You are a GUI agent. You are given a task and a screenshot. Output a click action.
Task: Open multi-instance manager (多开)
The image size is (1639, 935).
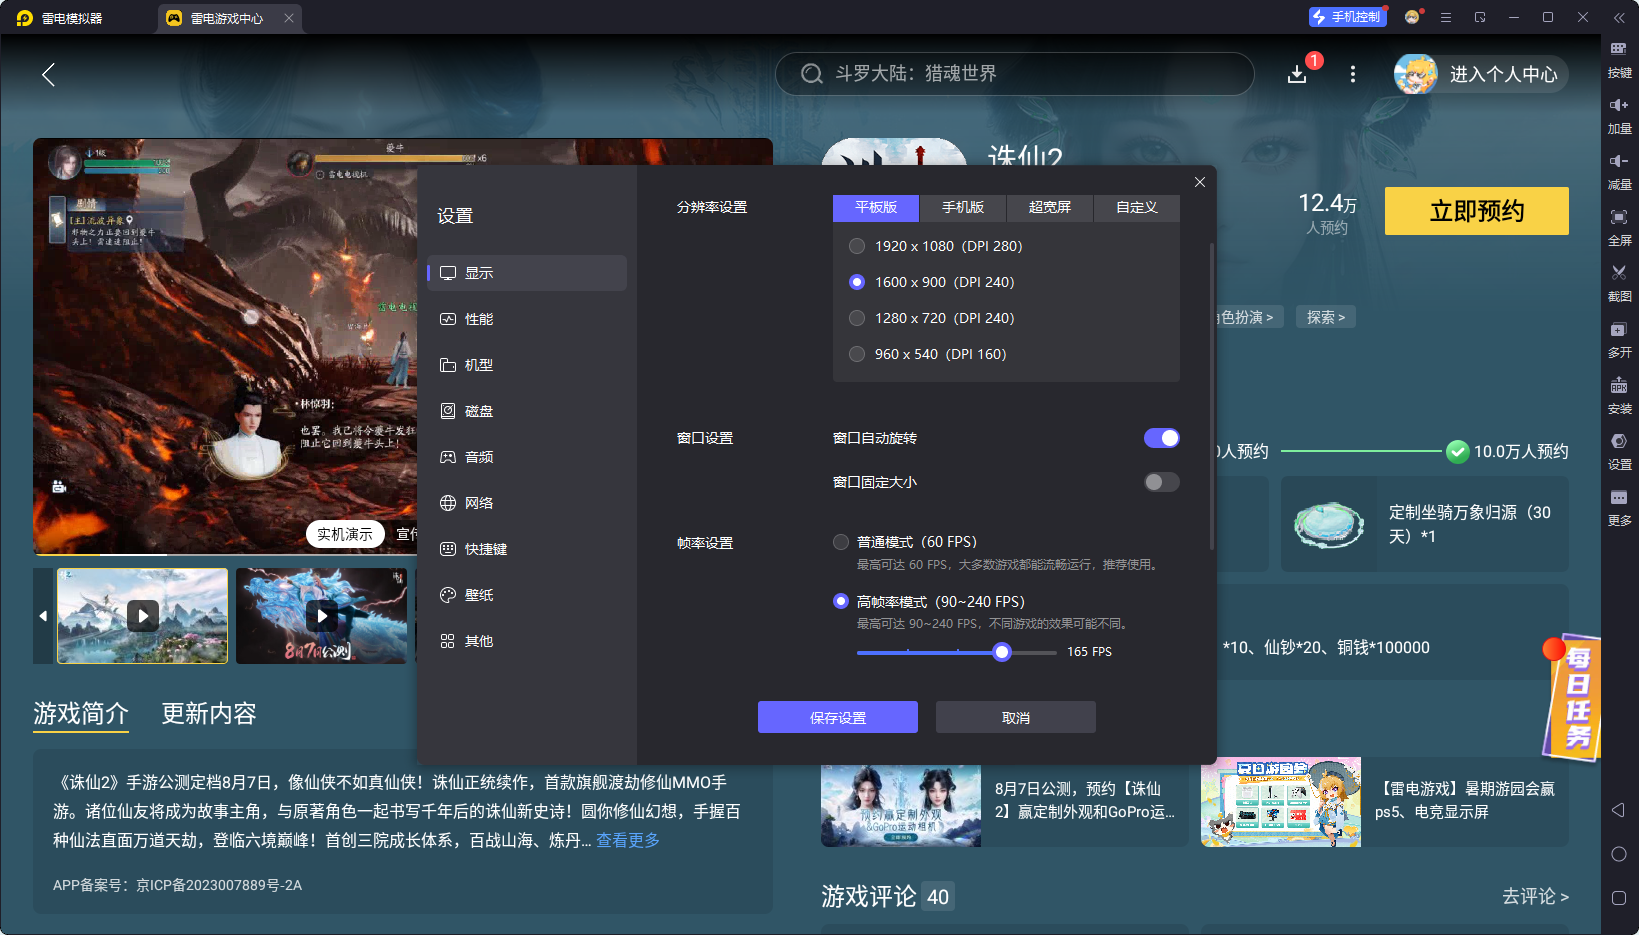click(x=1621, y=340)
